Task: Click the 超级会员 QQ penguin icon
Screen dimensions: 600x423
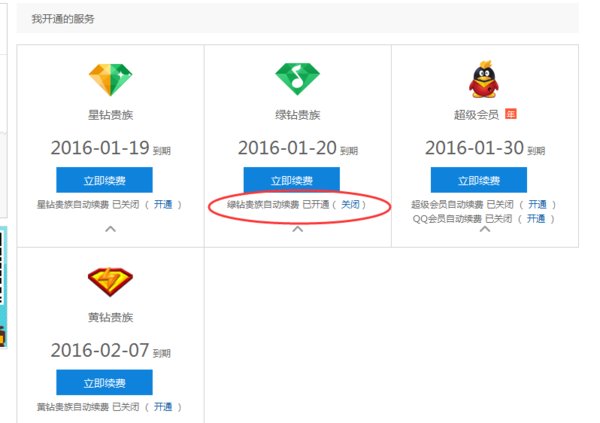Action: tap(484, 79)
